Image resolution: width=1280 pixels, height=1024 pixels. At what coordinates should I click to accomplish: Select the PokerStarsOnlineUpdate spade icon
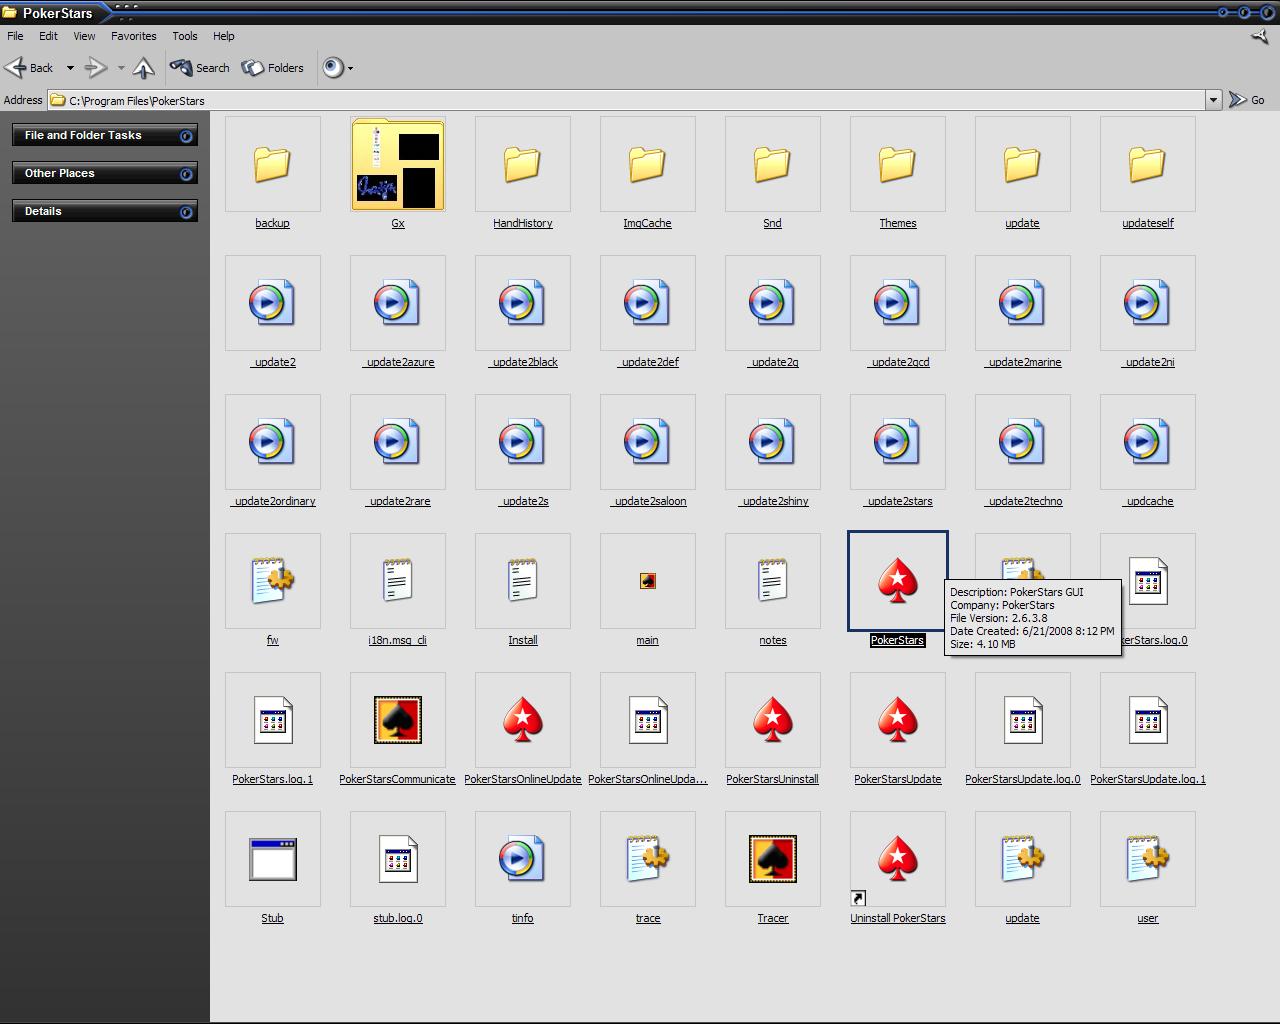pyautogui.click(x=522, y=720)
